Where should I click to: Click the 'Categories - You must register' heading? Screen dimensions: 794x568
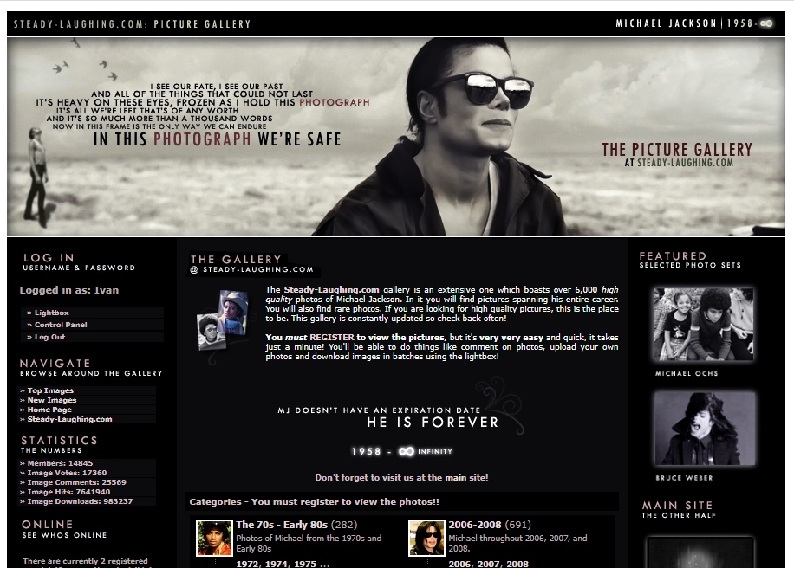[x=314, y=502]
